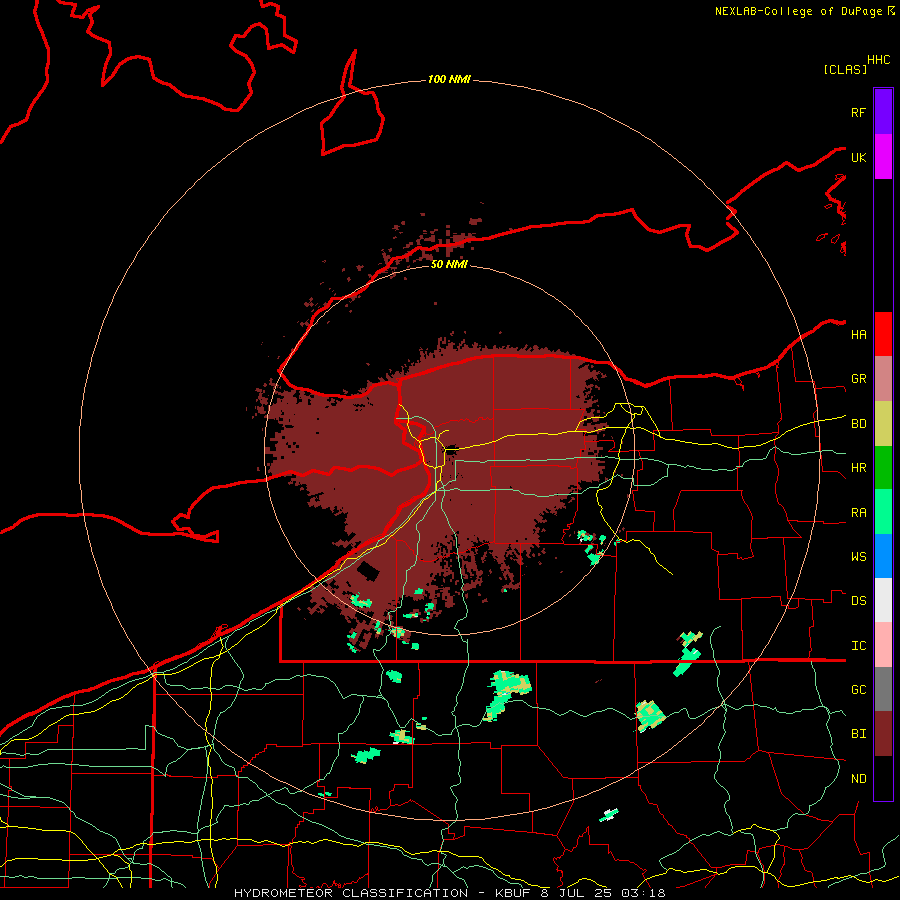Click the 03:18 timestamp
Image resolution: width=900 pixels, height=900 pixels.
click(x=643, y=893)
